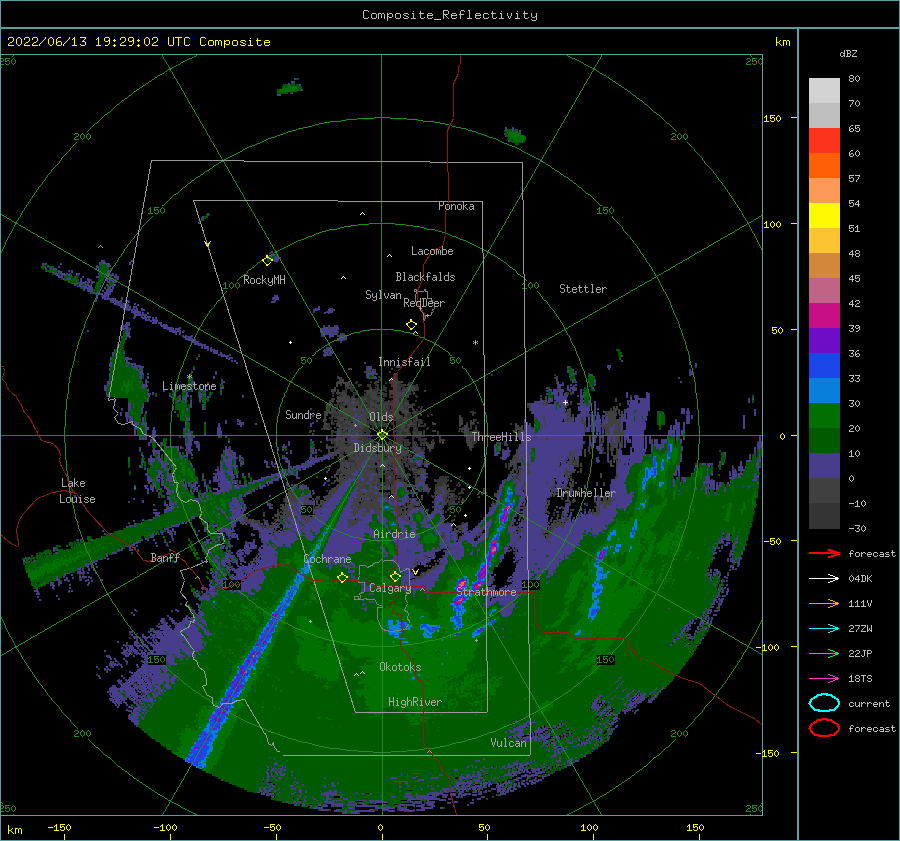Click the yellow diamond marker near RockyMH

267,261
